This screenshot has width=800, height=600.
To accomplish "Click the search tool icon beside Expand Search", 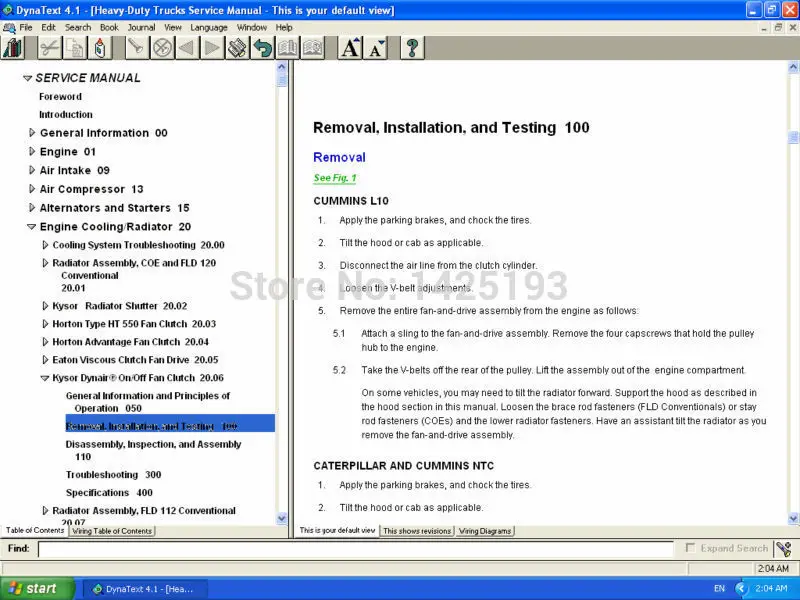I will (x=783, y=549).
